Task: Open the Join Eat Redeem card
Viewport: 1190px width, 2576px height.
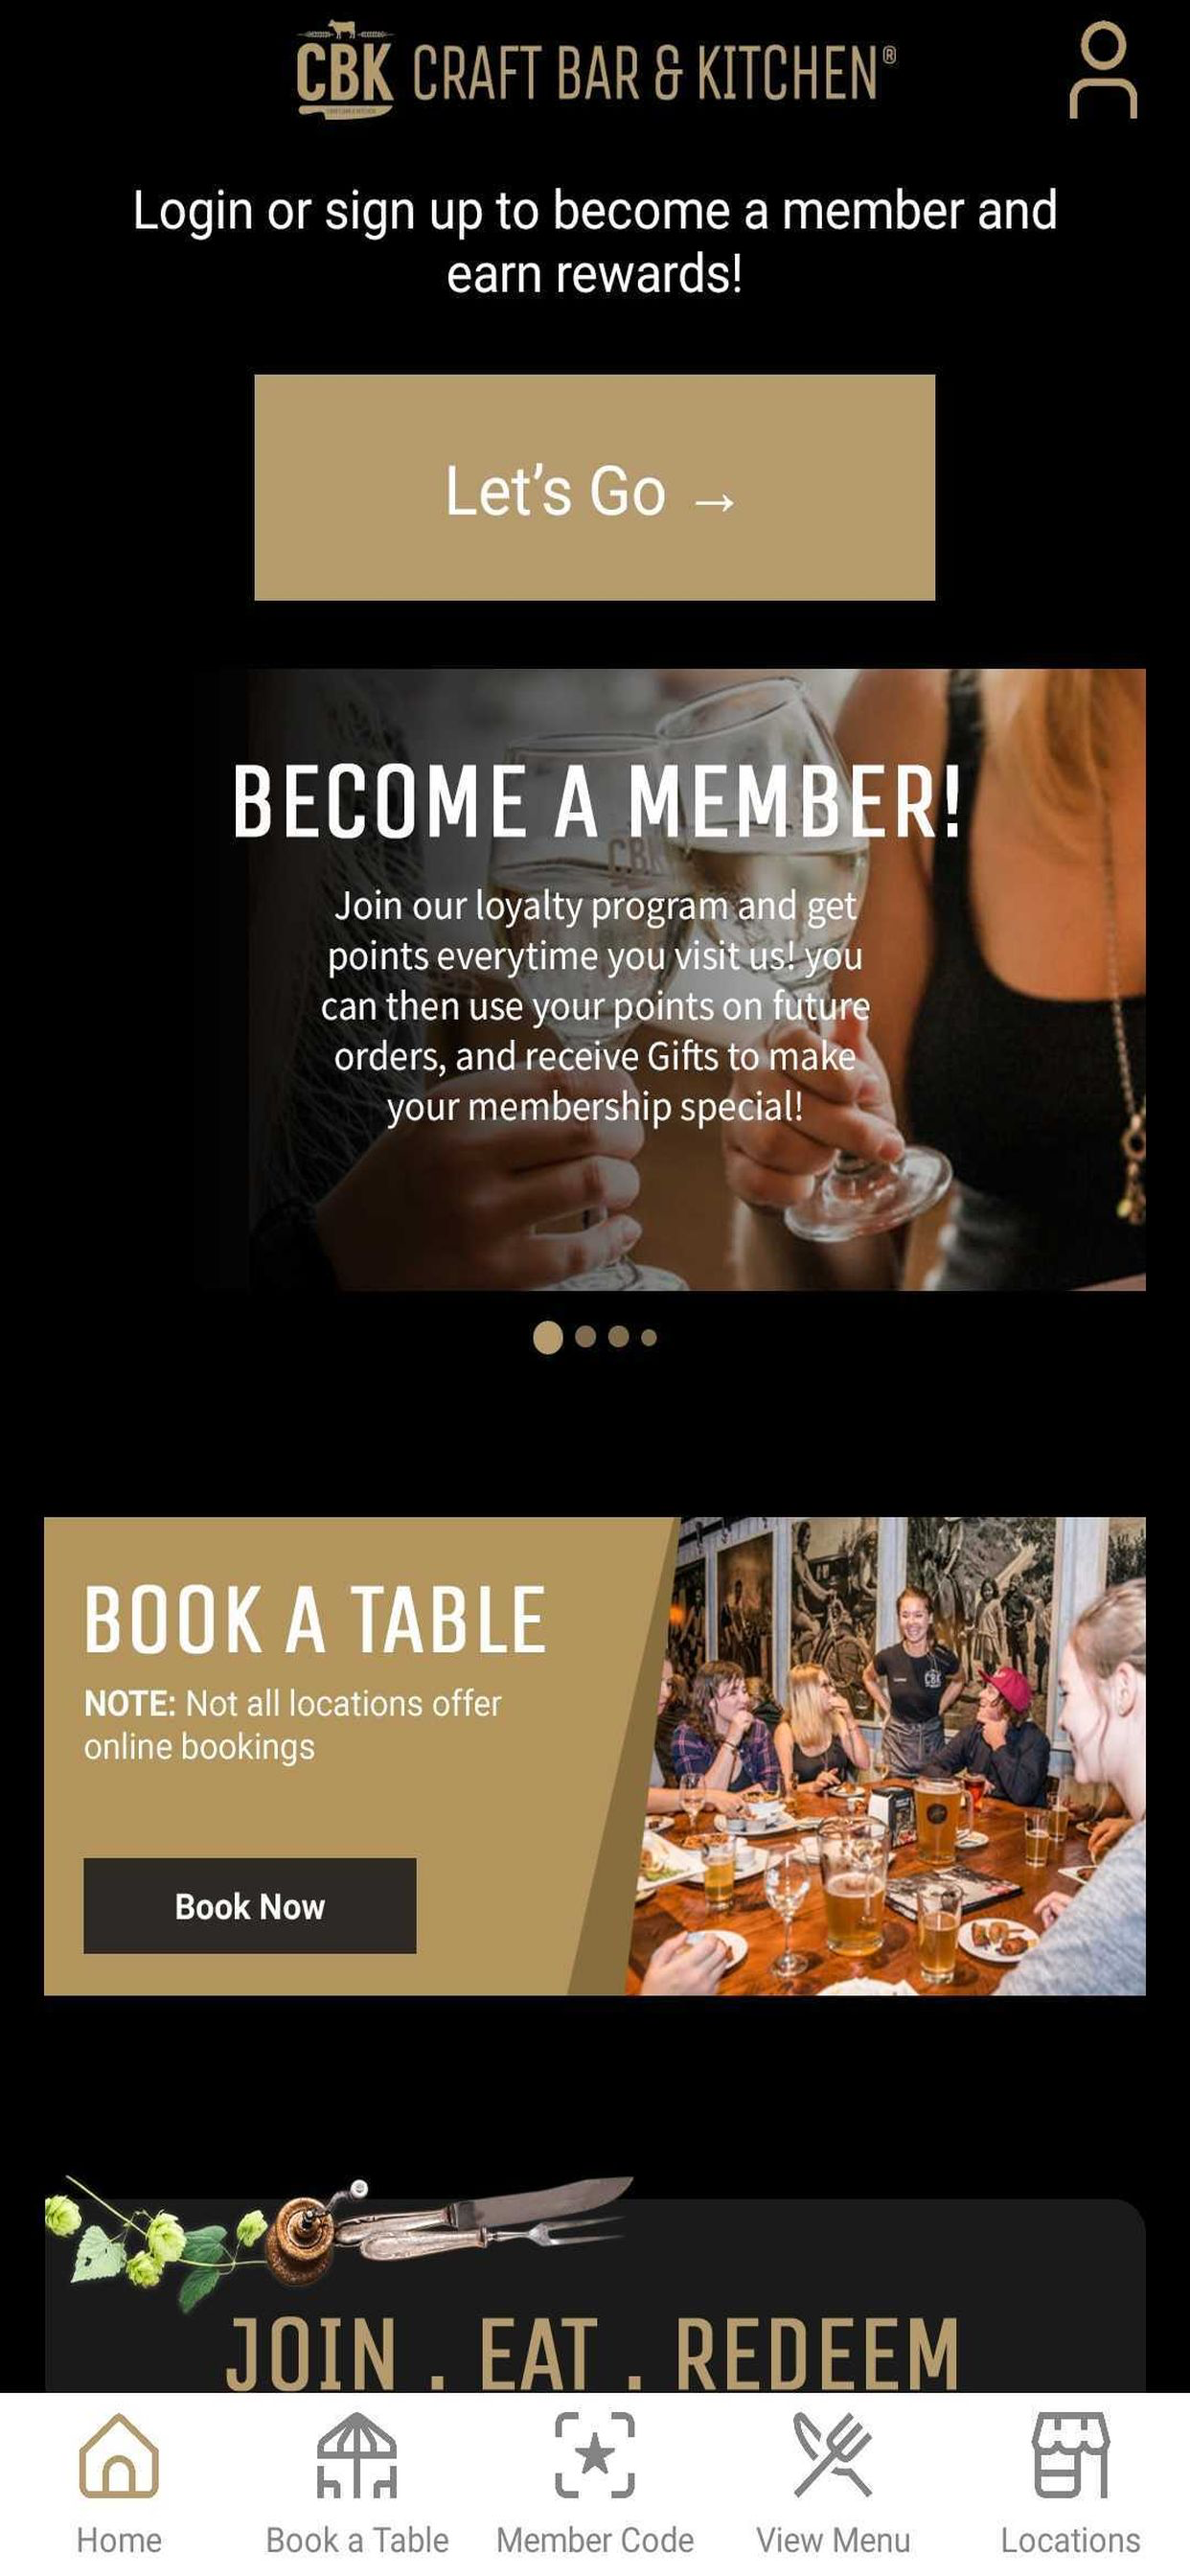Action: click(595, 2296)
